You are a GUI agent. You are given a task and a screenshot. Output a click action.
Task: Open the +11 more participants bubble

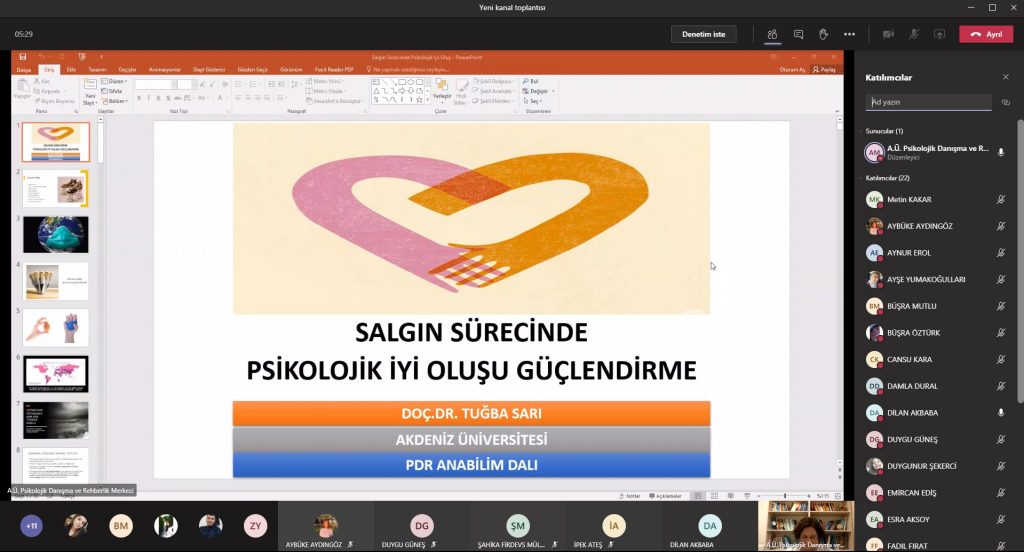(x=31, y=526)
